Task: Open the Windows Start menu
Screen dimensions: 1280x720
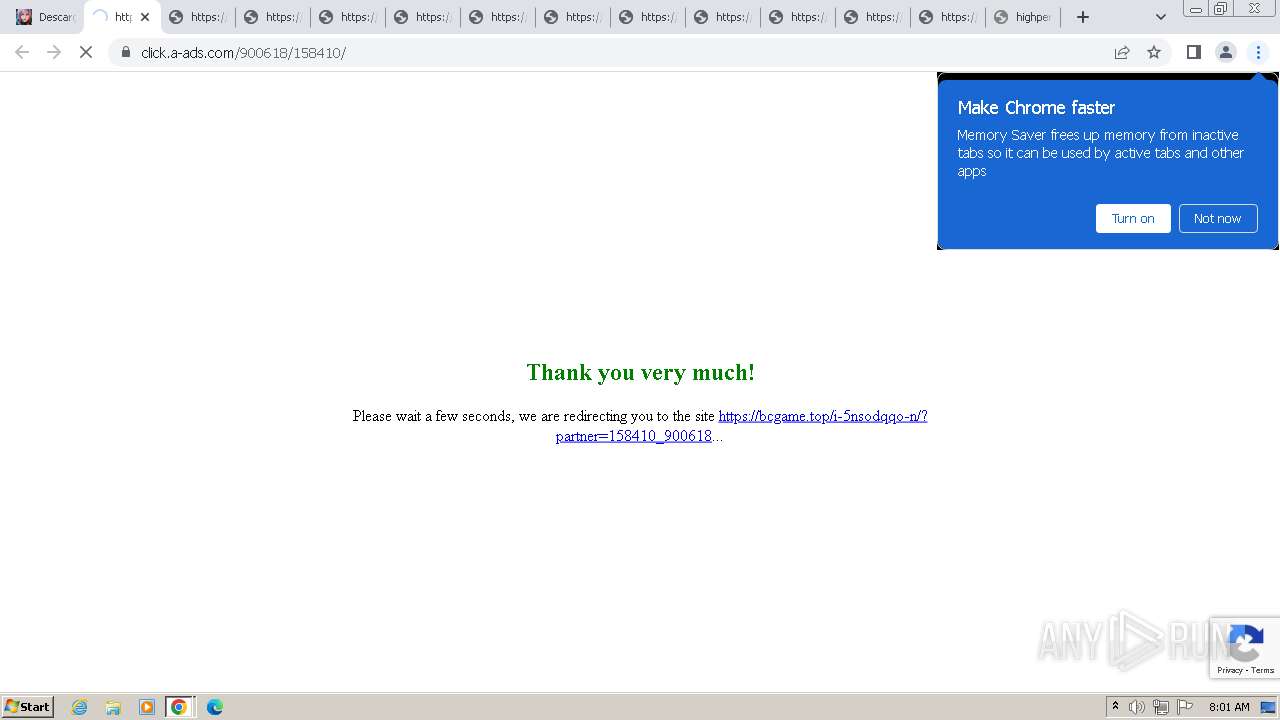Action: coord(27,706)
